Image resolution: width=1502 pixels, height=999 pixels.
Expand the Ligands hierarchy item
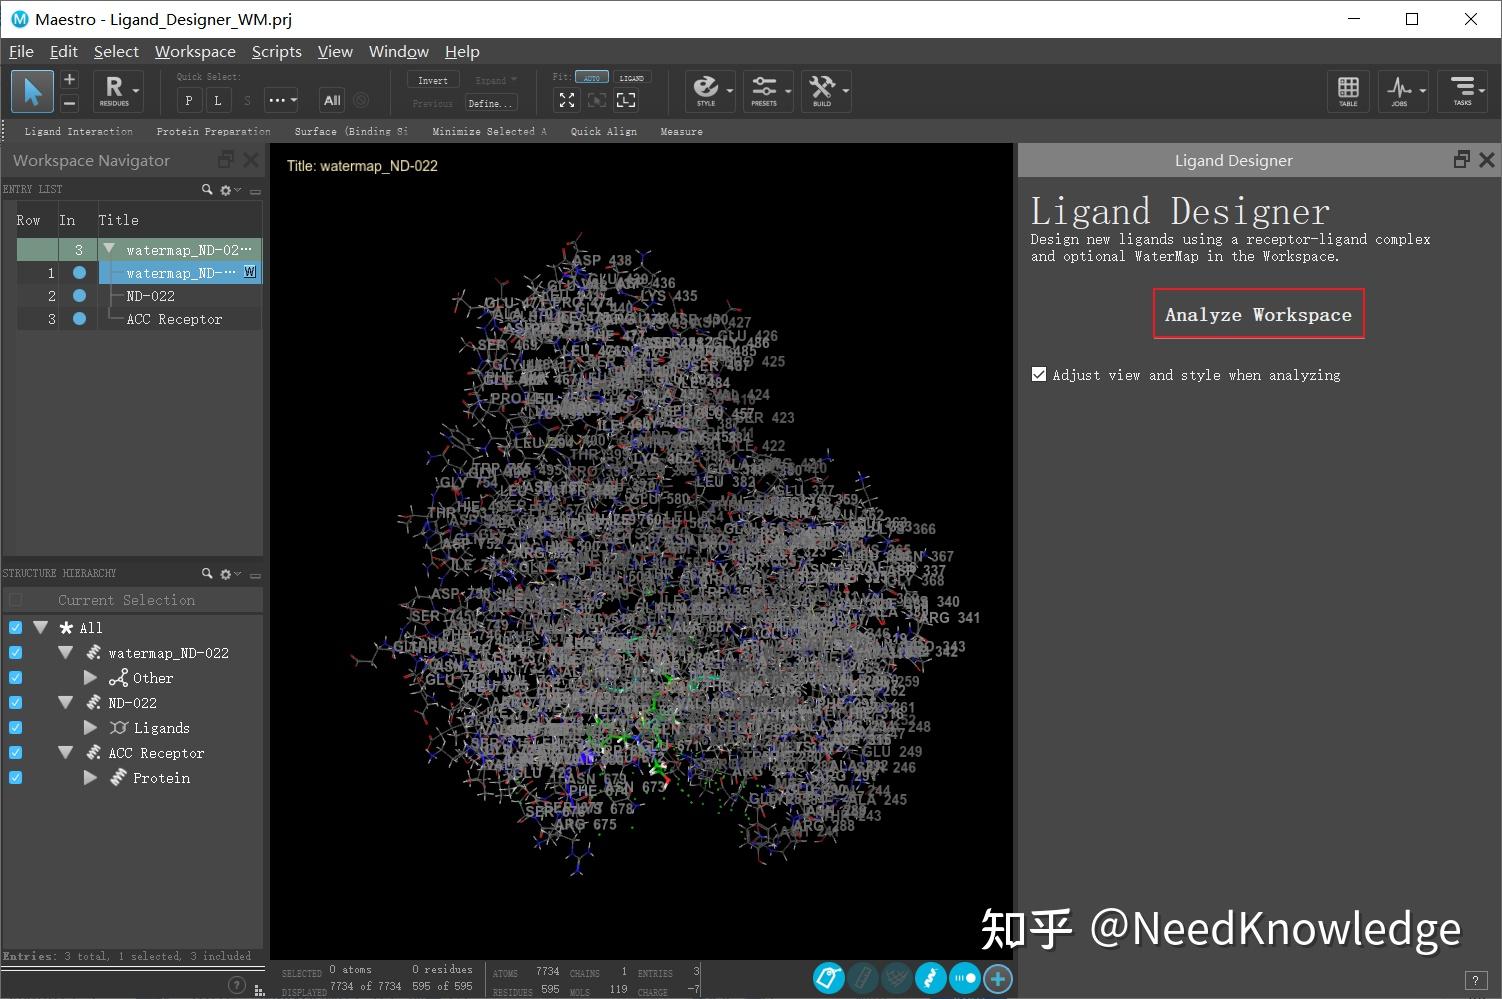pos(90,727)
